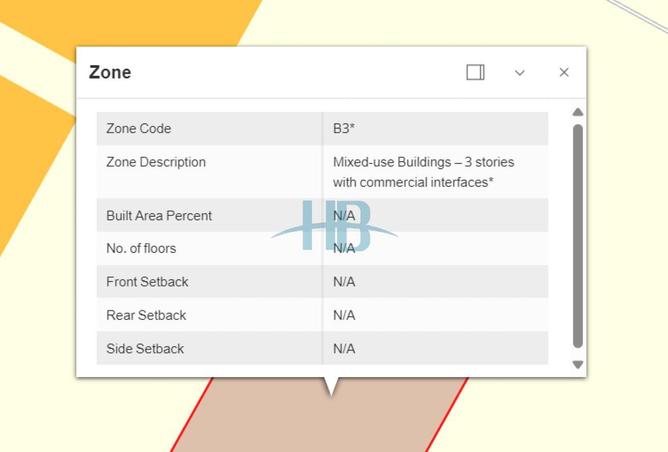Select the Built Area Percent label
Viewport: 668px width, 452px height.
159,216
